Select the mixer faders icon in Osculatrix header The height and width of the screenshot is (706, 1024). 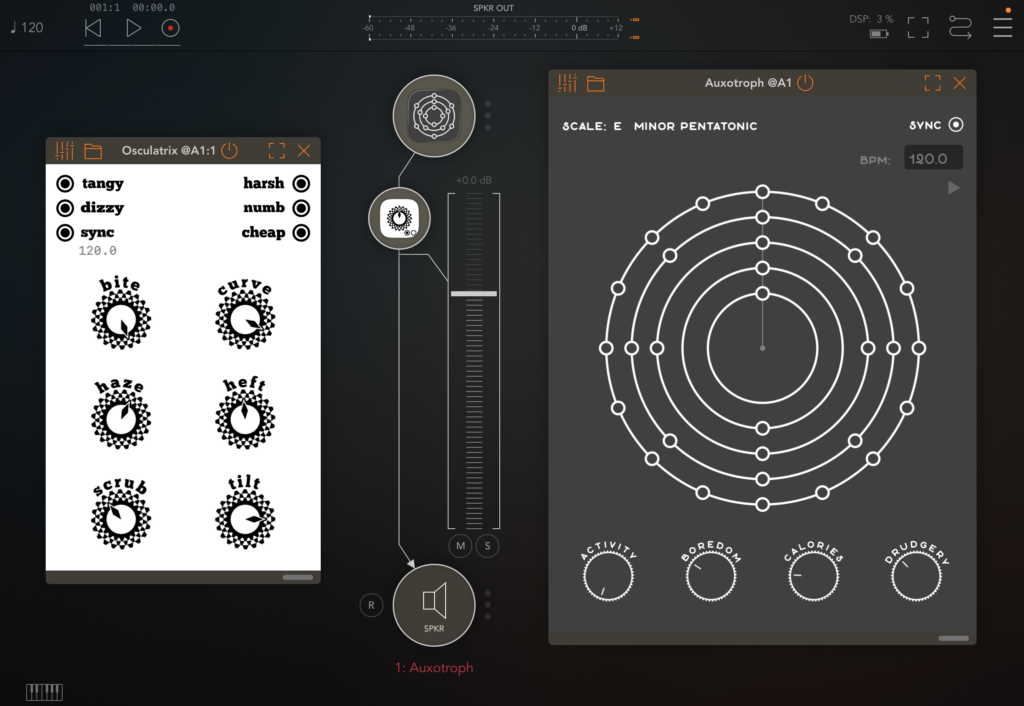click(x=64, y=151)
